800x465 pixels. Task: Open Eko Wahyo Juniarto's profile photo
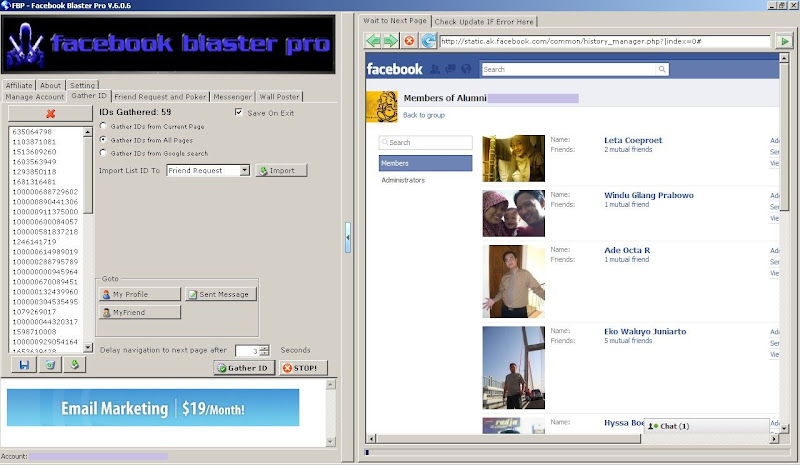point(513,368)
